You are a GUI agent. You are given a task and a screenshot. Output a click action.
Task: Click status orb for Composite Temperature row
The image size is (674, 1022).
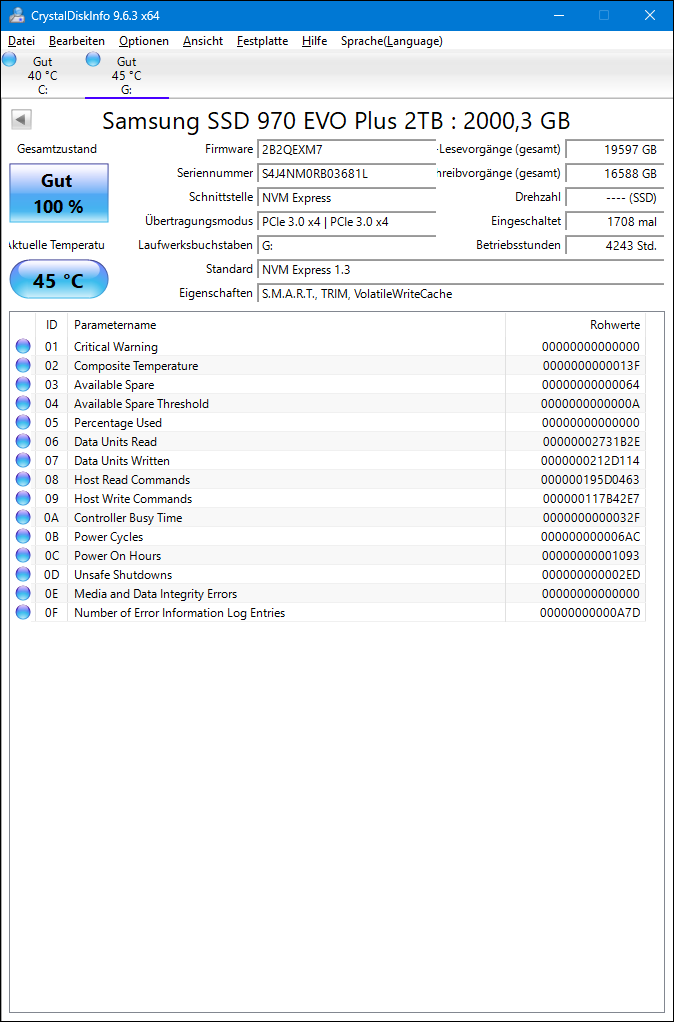click(23, 365)
